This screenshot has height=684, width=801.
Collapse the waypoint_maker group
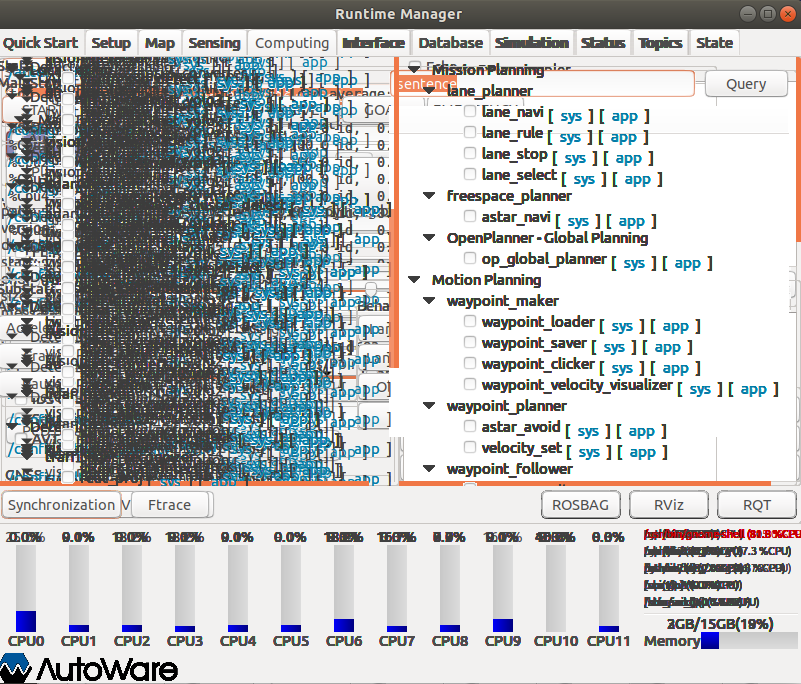click(429, 300)
